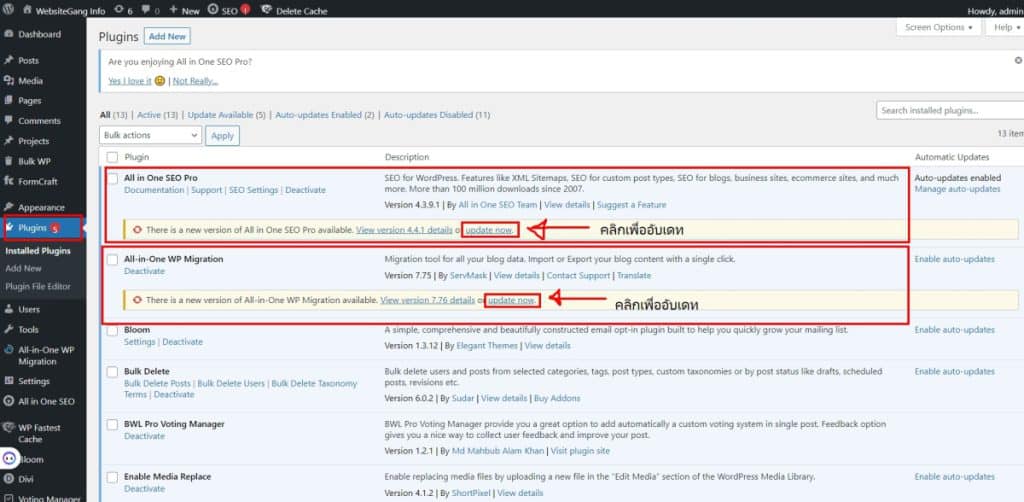Enable auto-updates for Bloom plugin
The image size is (1024, 502).
tap(954, 330)
